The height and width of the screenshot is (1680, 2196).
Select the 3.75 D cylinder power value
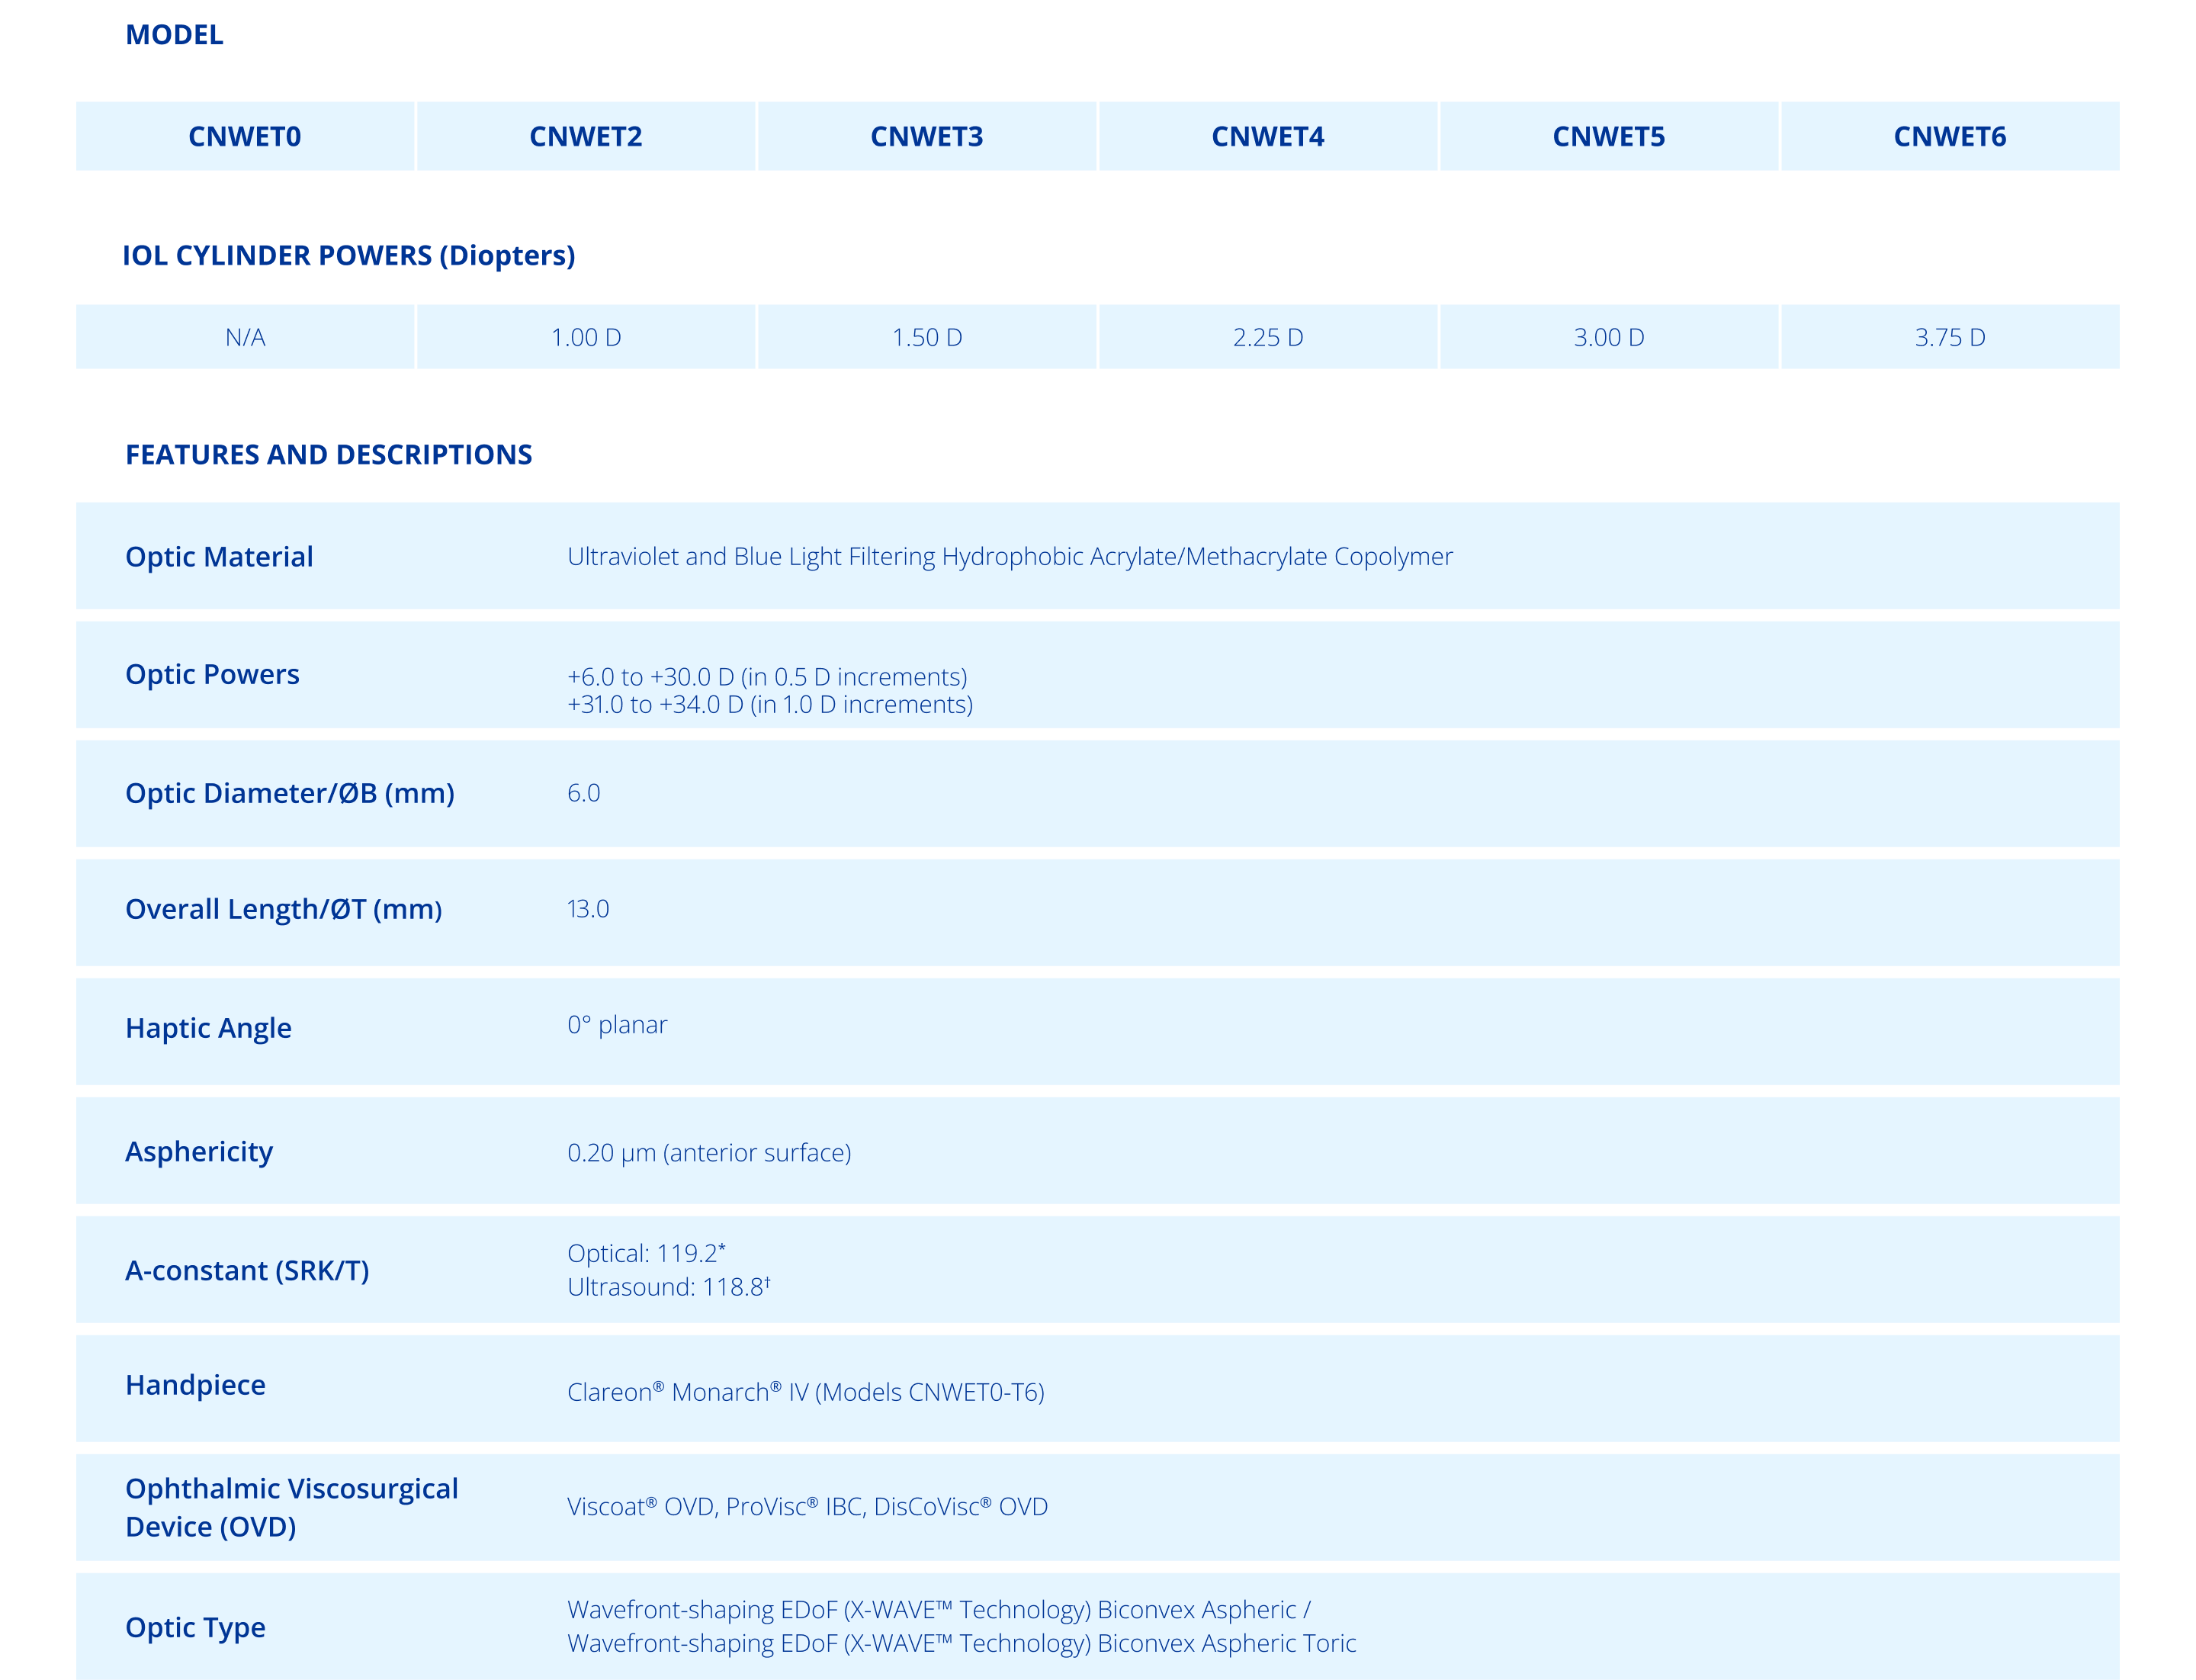pos(1950,337)
